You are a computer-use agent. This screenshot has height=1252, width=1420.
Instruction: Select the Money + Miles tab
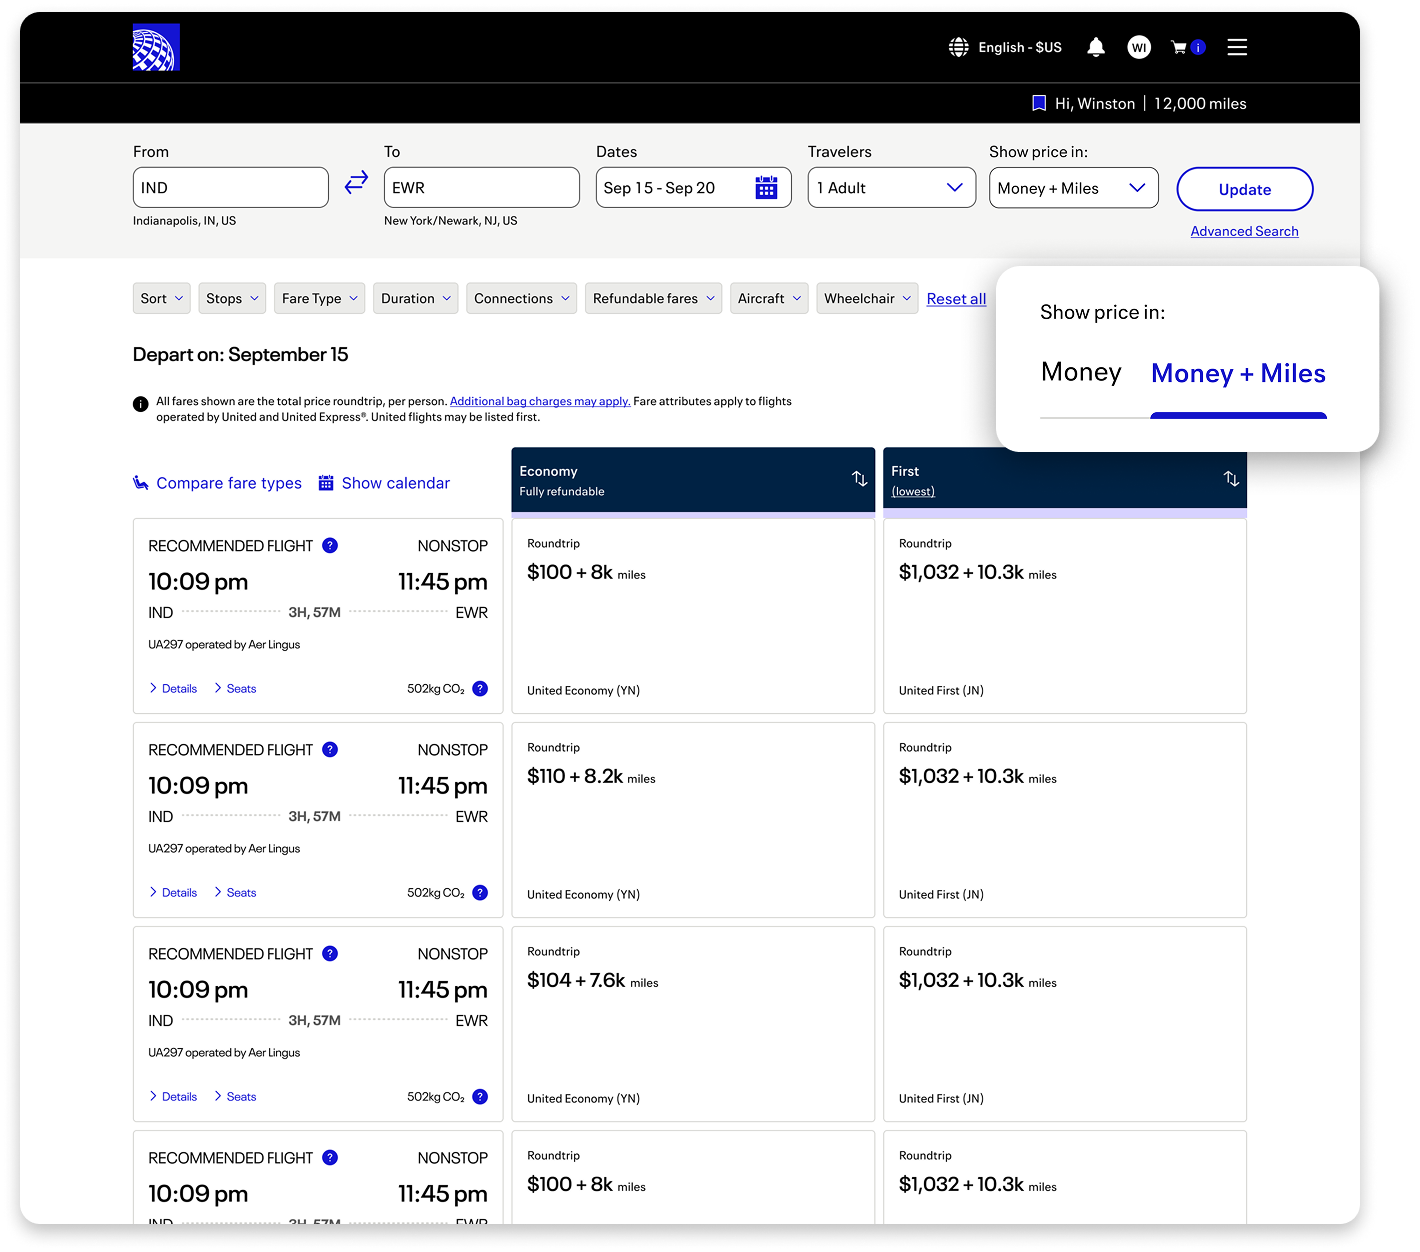[1238, 373]
